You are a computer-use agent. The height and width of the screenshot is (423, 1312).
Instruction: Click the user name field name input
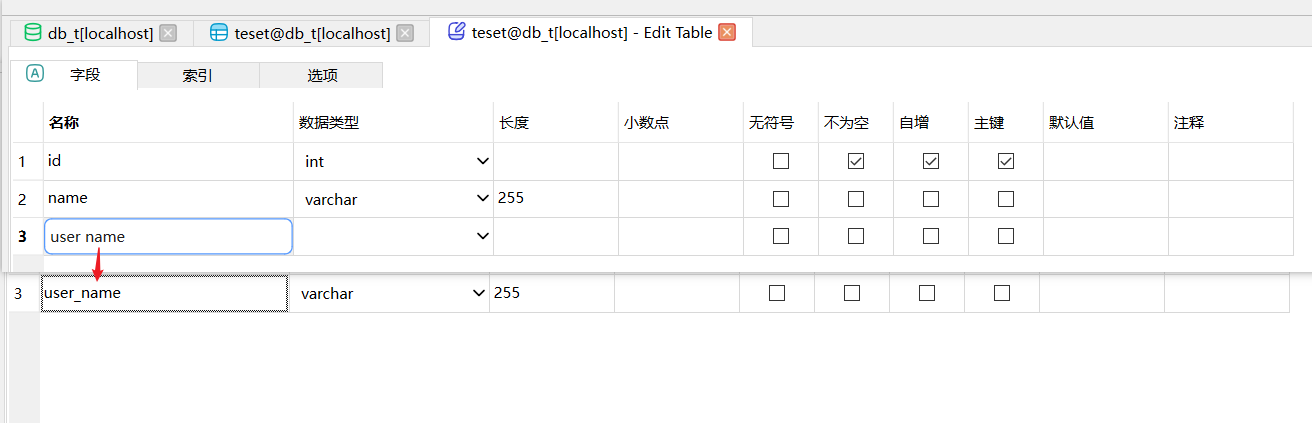click(168, 236)
